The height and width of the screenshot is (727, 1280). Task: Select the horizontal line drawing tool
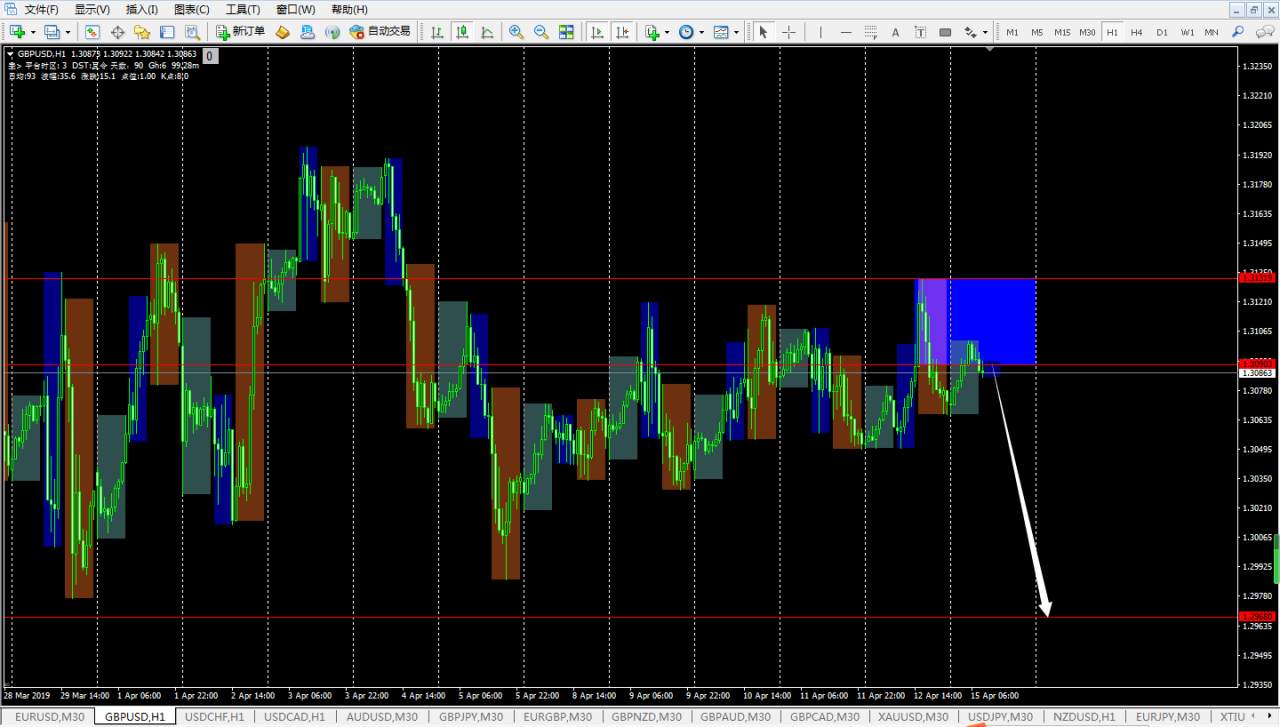[x=846, y=32]
